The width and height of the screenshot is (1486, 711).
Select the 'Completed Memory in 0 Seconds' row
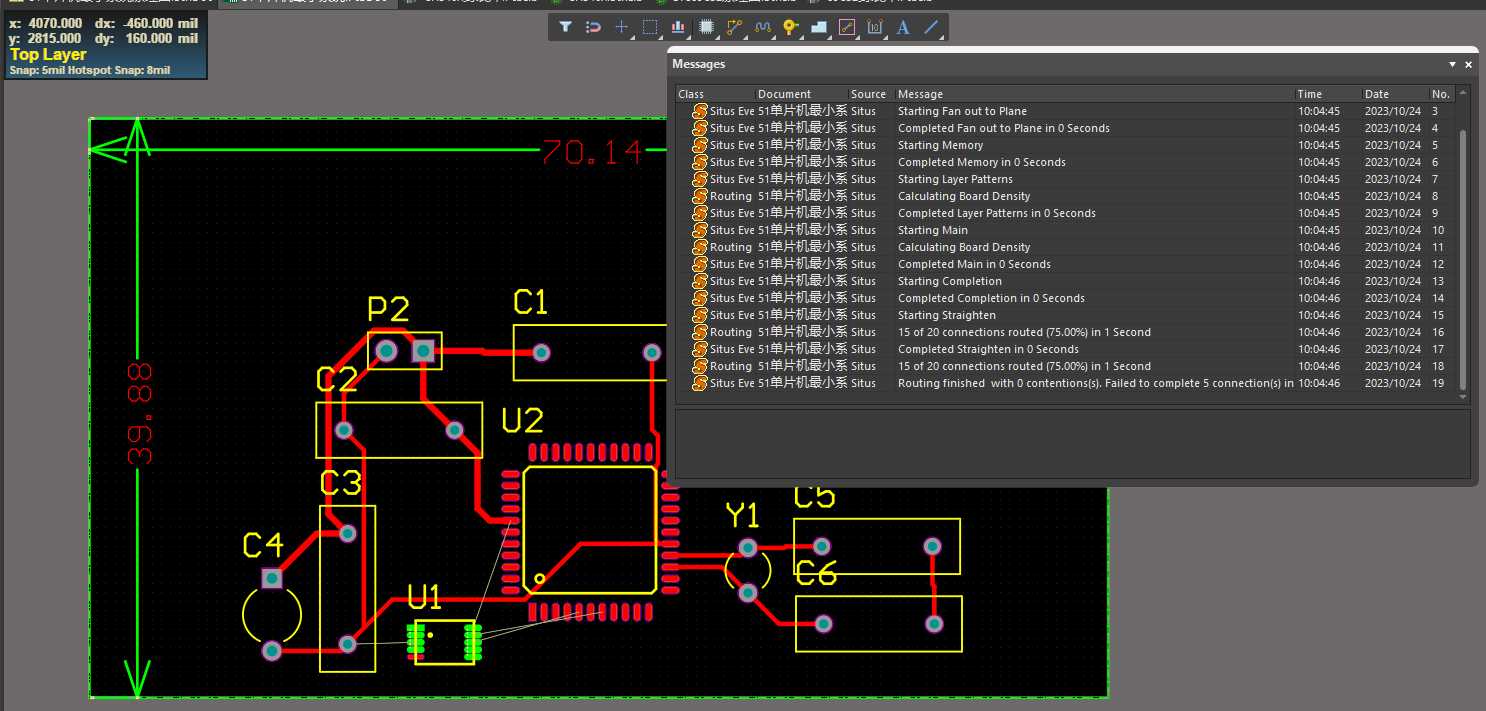(1066, 162)
